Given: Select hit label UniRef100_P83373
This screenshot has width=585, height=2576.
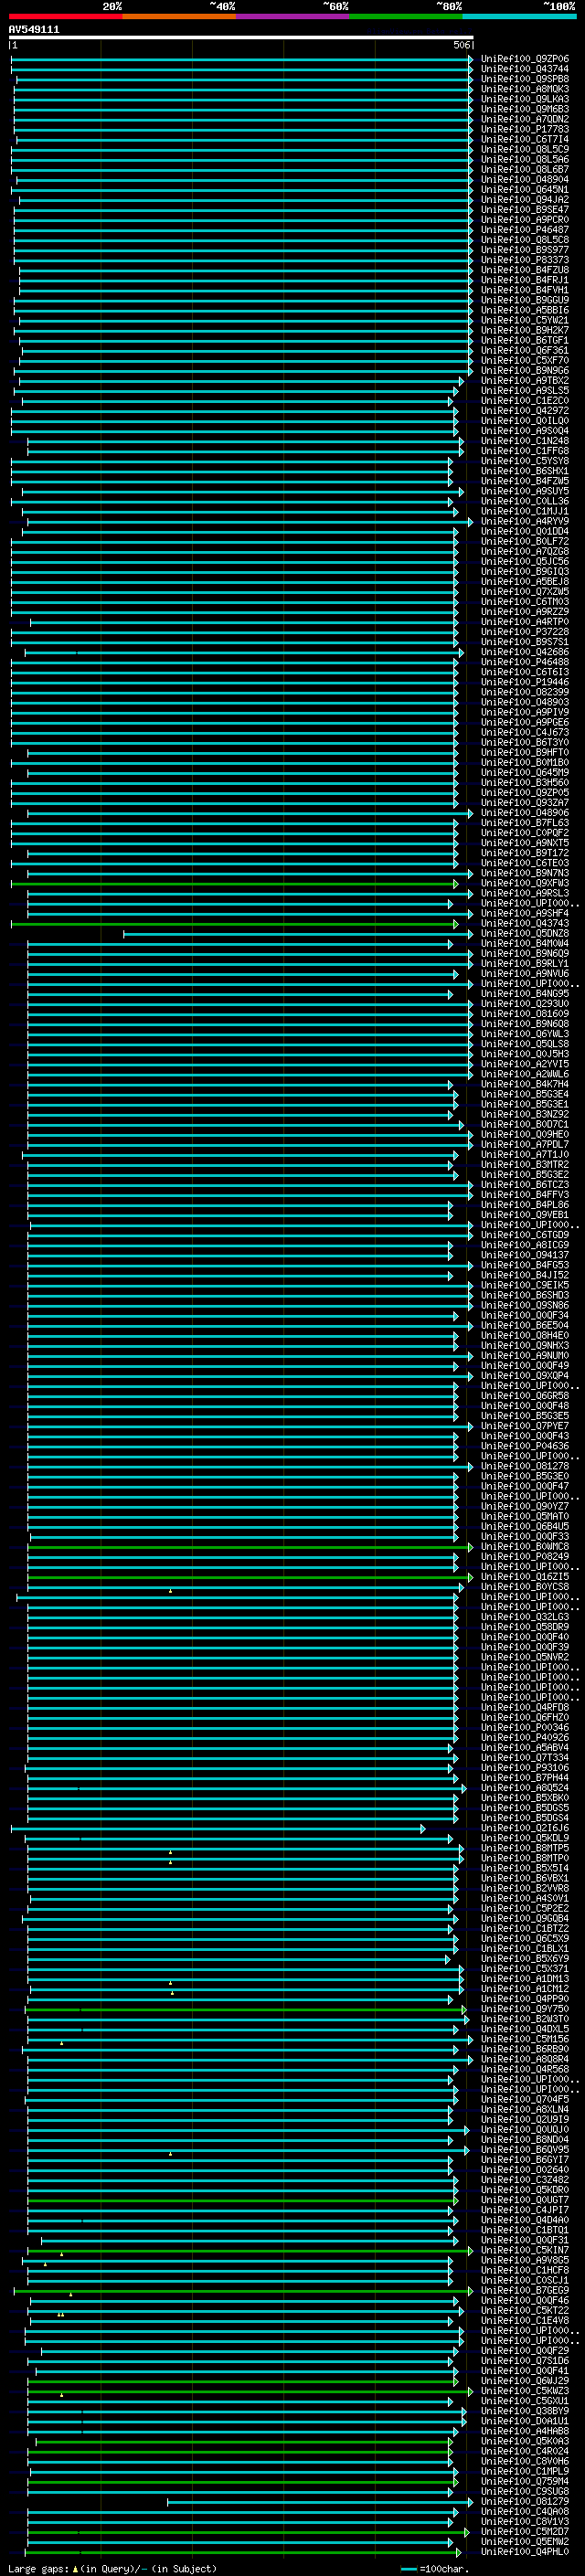Looking at the screenshot, I should click(x=525, y=260).
